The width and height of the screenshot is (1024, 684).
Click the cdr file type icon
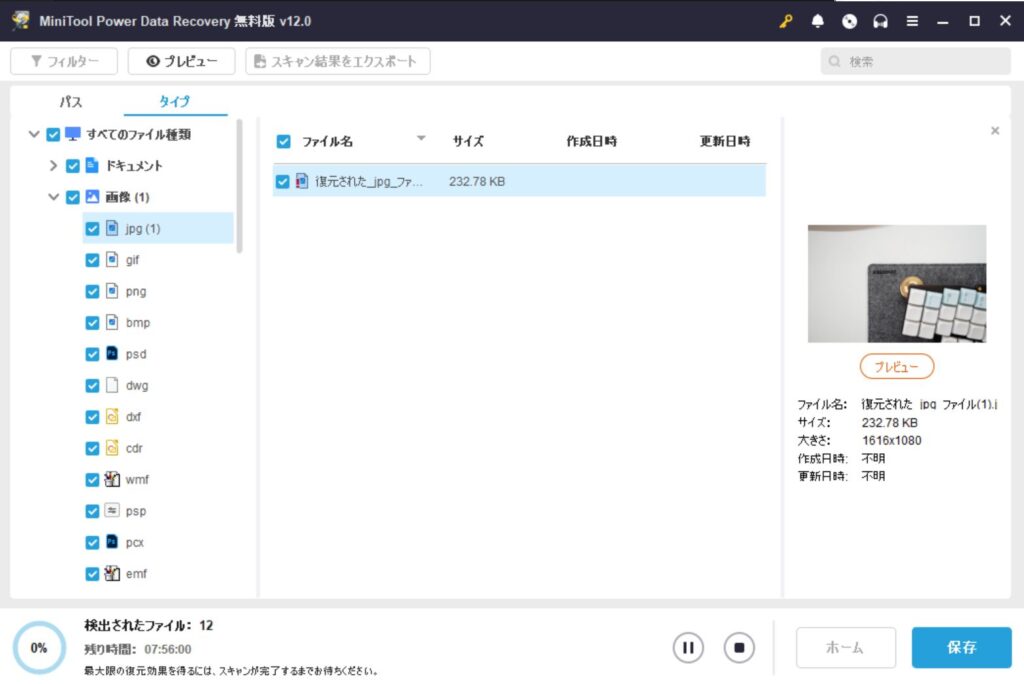(112, 448)
